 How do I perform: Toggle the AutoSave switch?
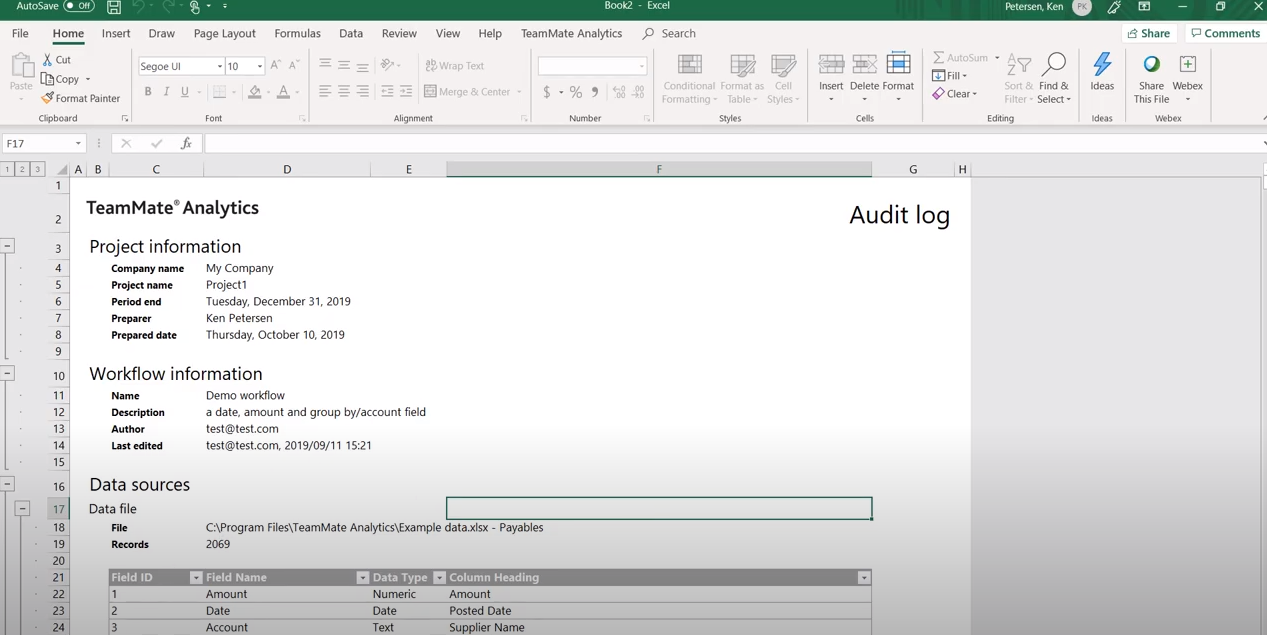pos(79,6)
